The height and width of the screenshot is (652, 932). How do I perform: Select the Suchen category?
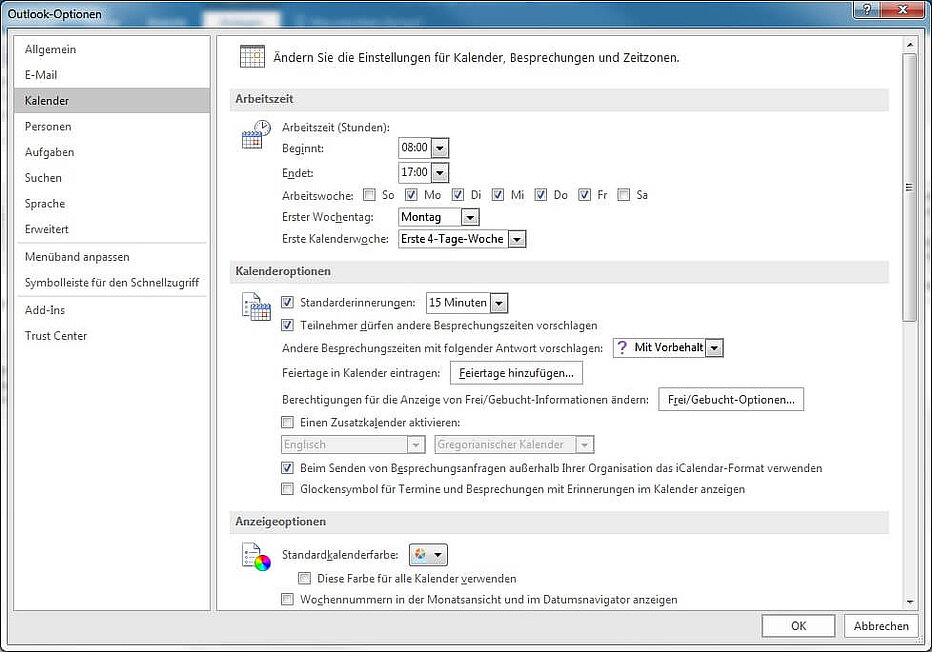click(112, 177)
